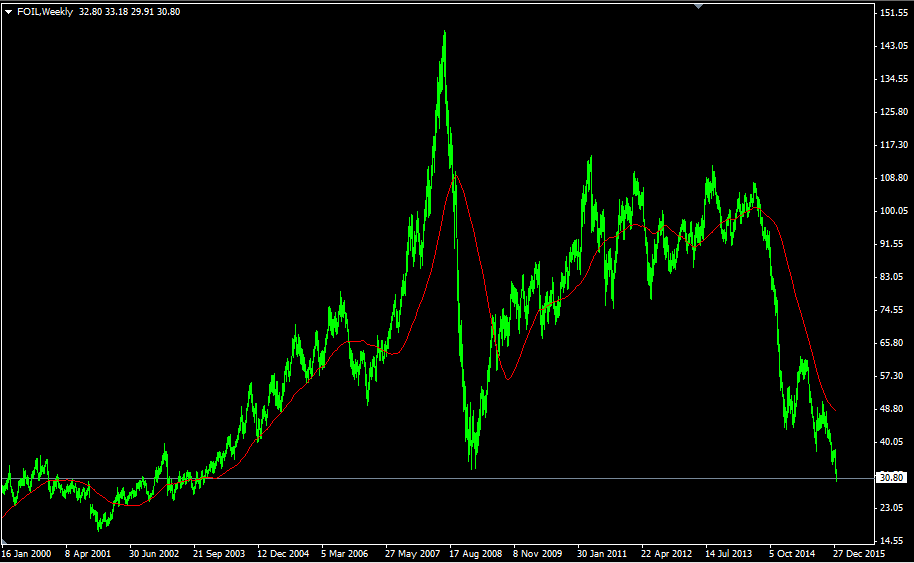Click the 23.05 price scale label
Image resolution: width=914 pixels, height=563 pixels.
[894, 508]
